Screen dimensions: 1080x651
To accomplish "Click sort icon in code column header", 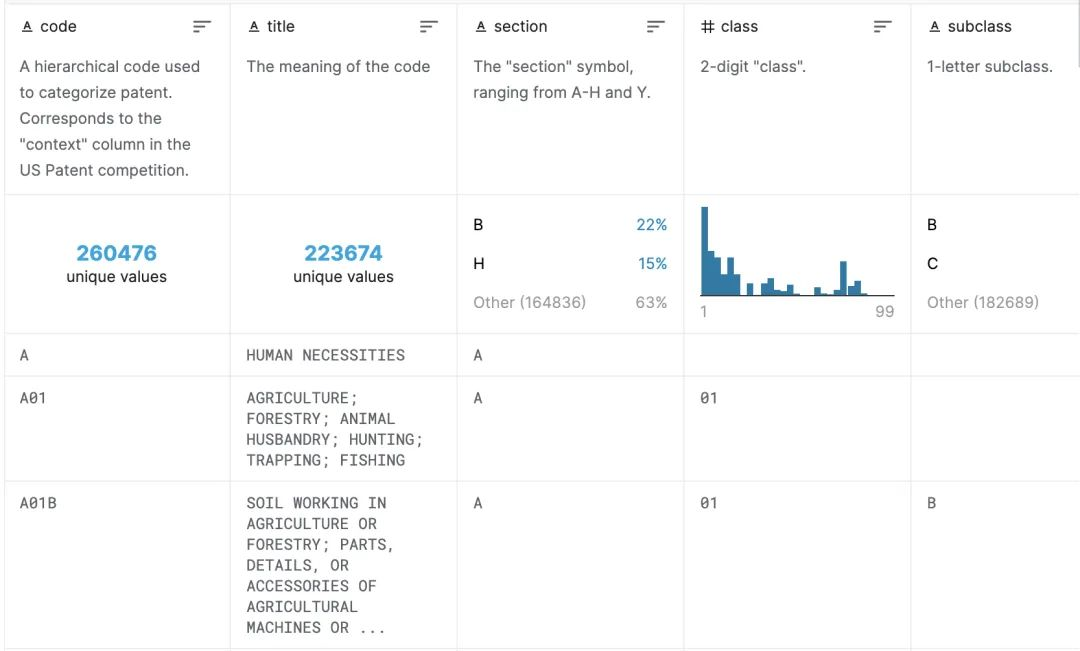I will point(202,27).
